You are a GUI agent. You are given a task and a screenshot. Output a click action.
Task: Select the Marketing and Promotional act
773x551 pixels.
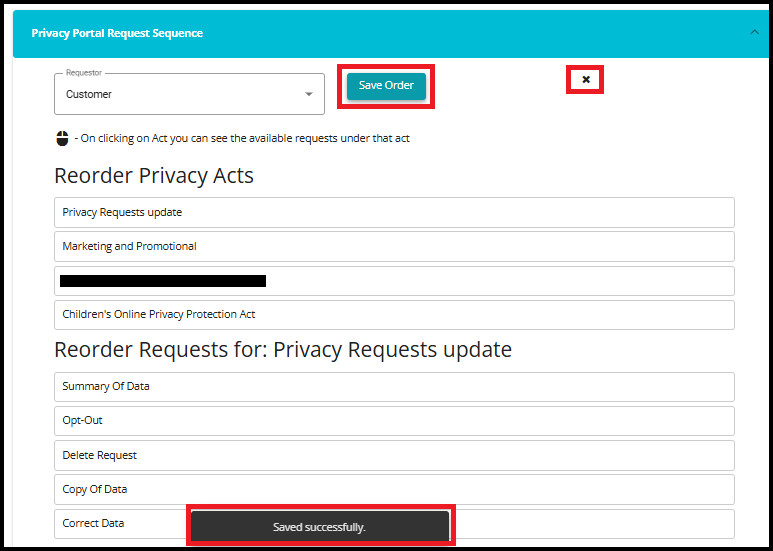tap(394, 246)
